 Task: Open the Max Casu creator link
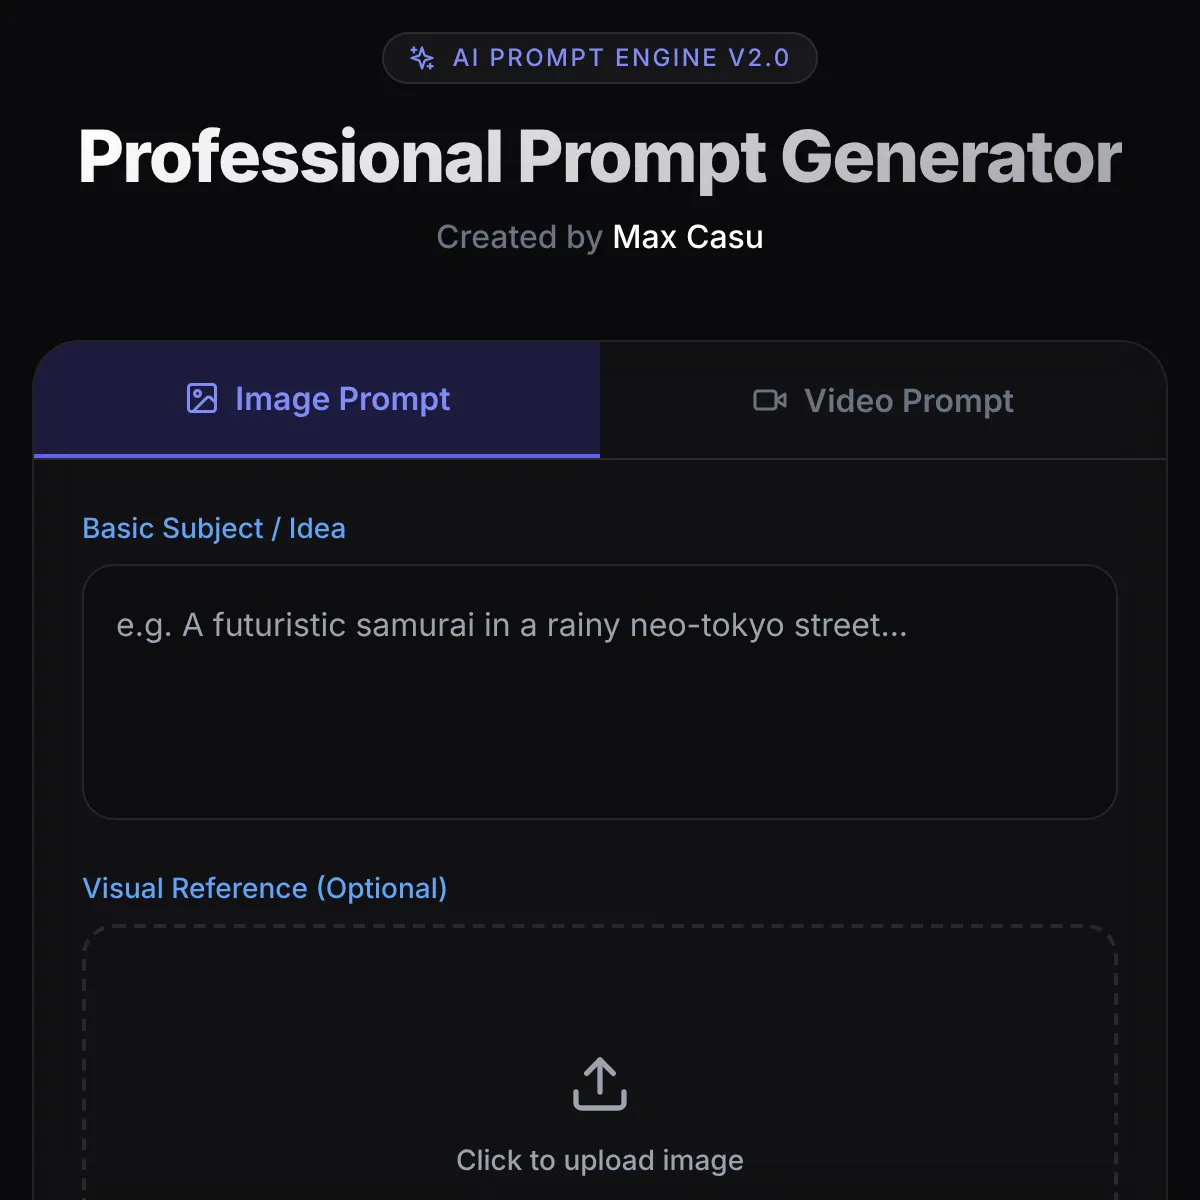tap(687, 237)
